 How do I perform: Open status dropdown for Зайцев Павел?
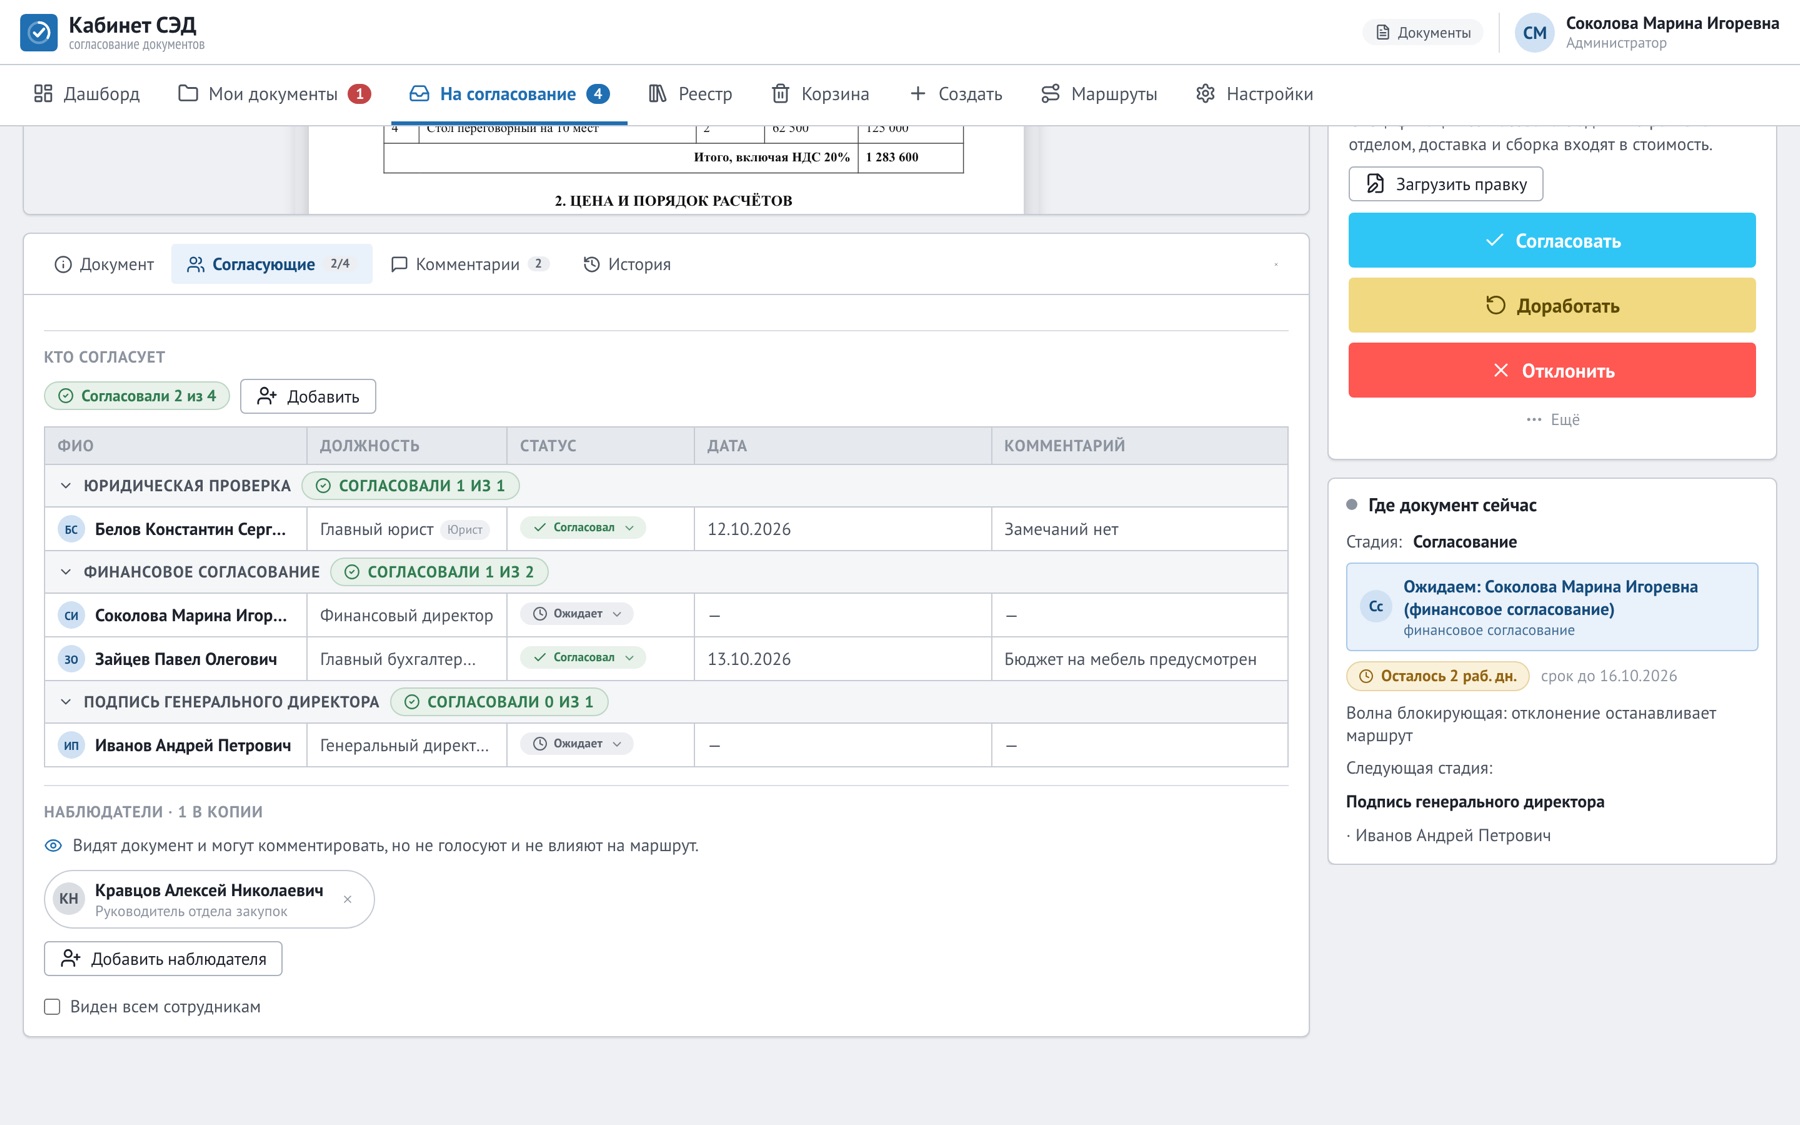583,658
